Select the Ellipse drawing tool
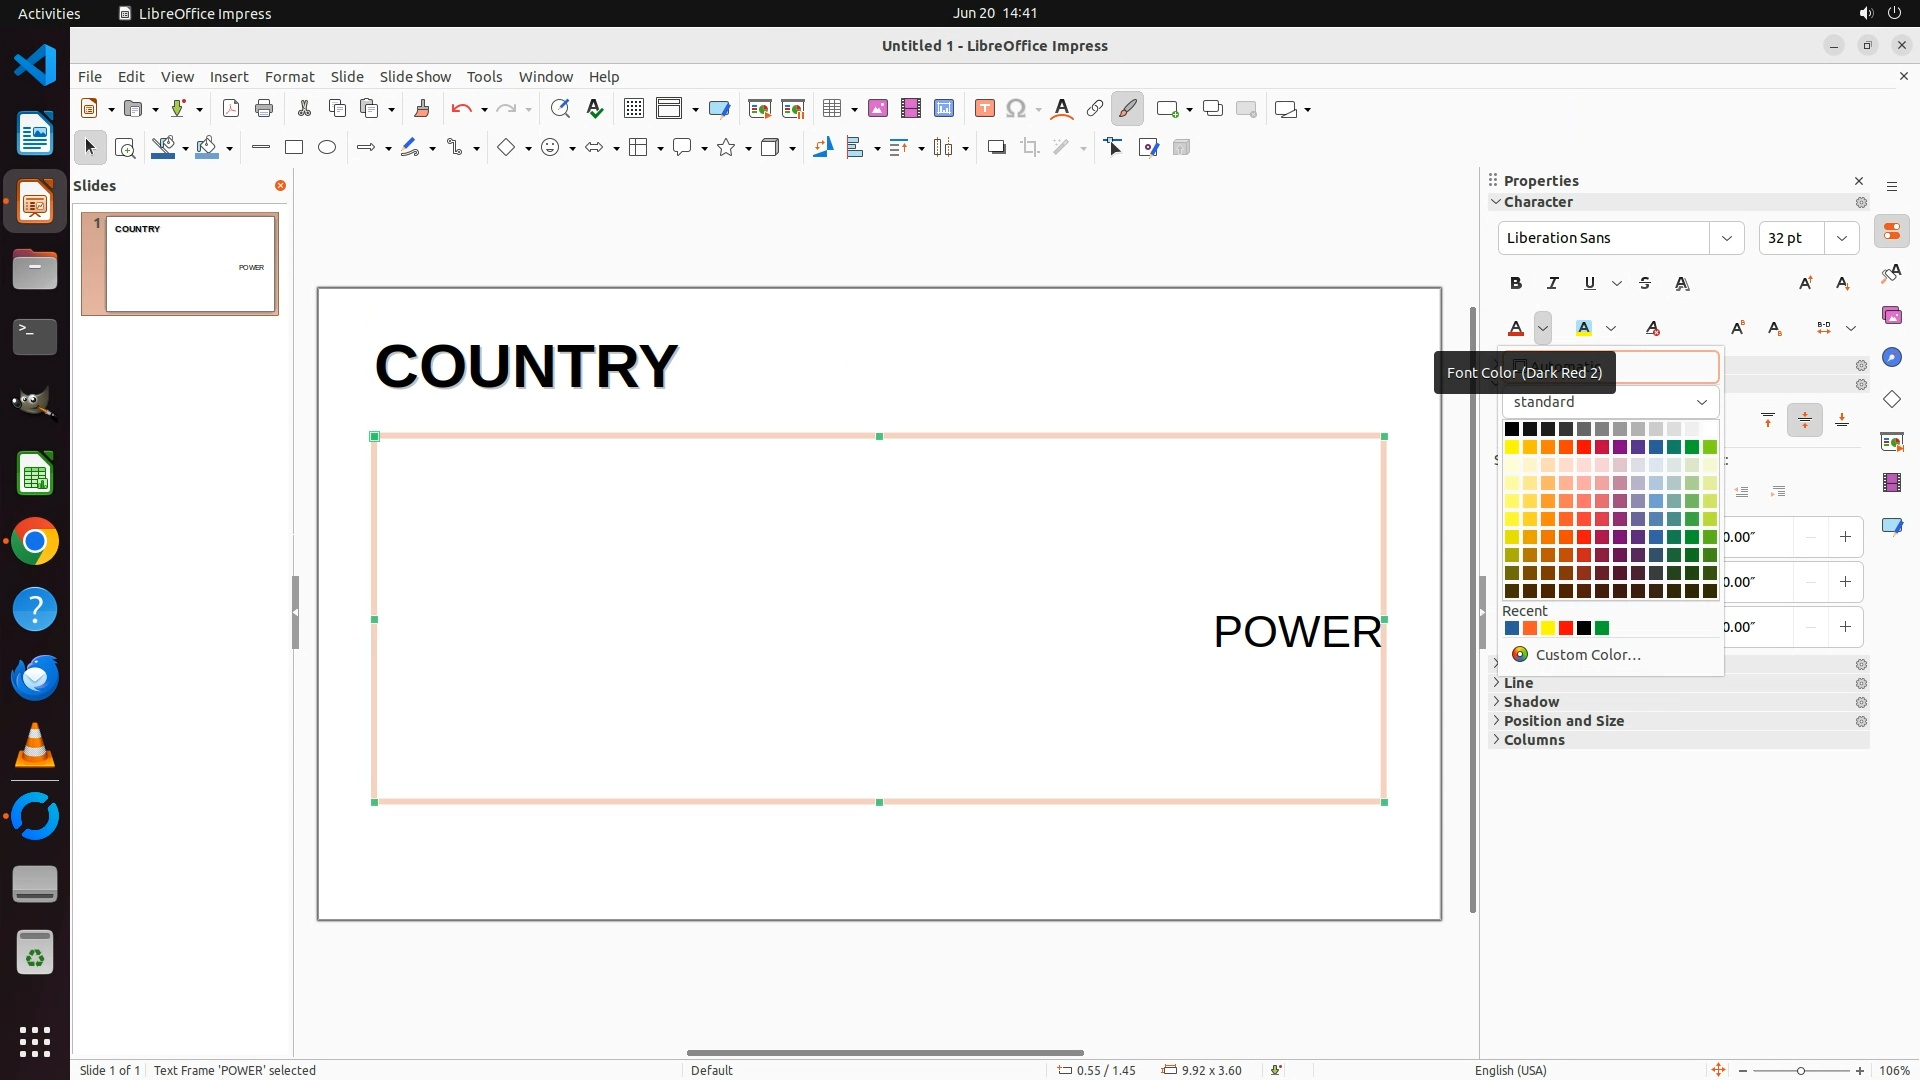1920x1080 pixels. point(327,148)
